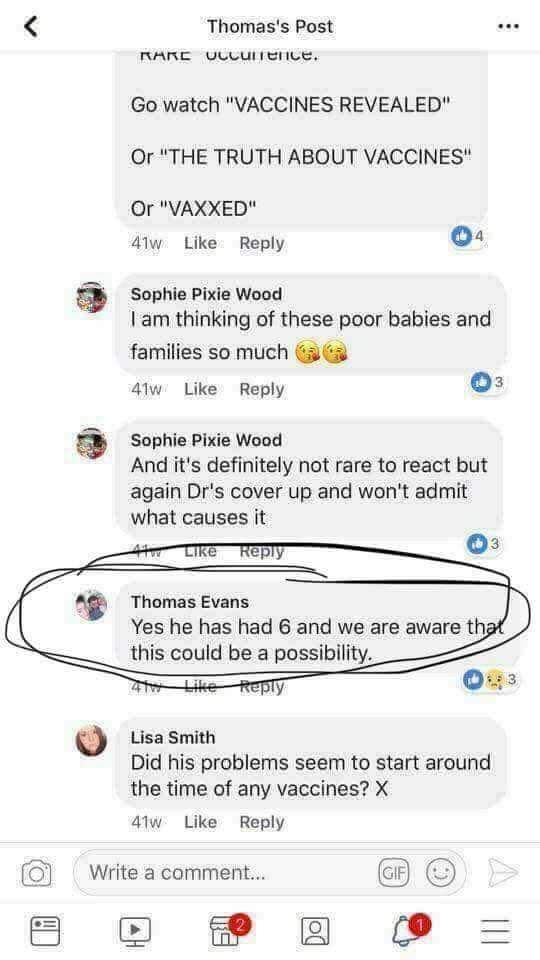Open the News Feed tab icon

pos(45,931)
